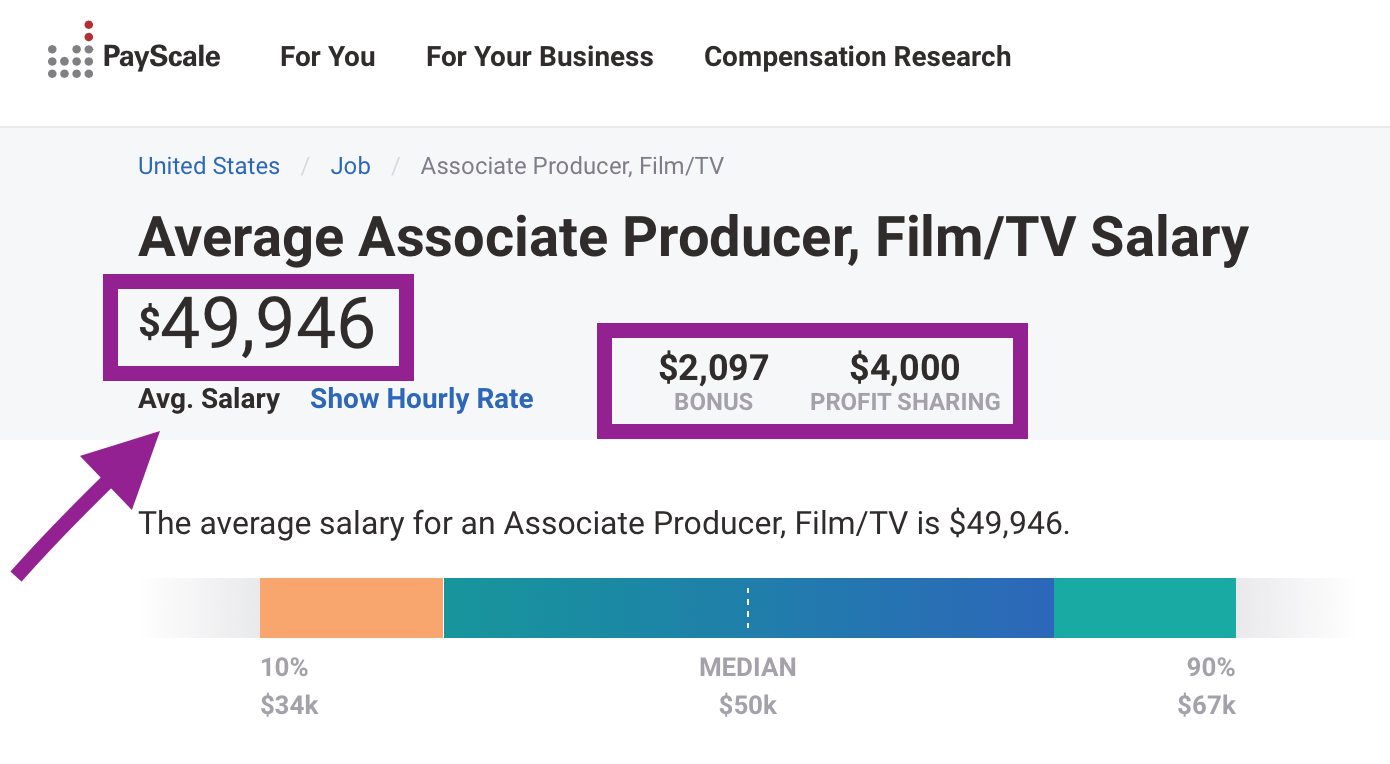
Task: Click the purple arrow annotation
Action: point(90,506)
